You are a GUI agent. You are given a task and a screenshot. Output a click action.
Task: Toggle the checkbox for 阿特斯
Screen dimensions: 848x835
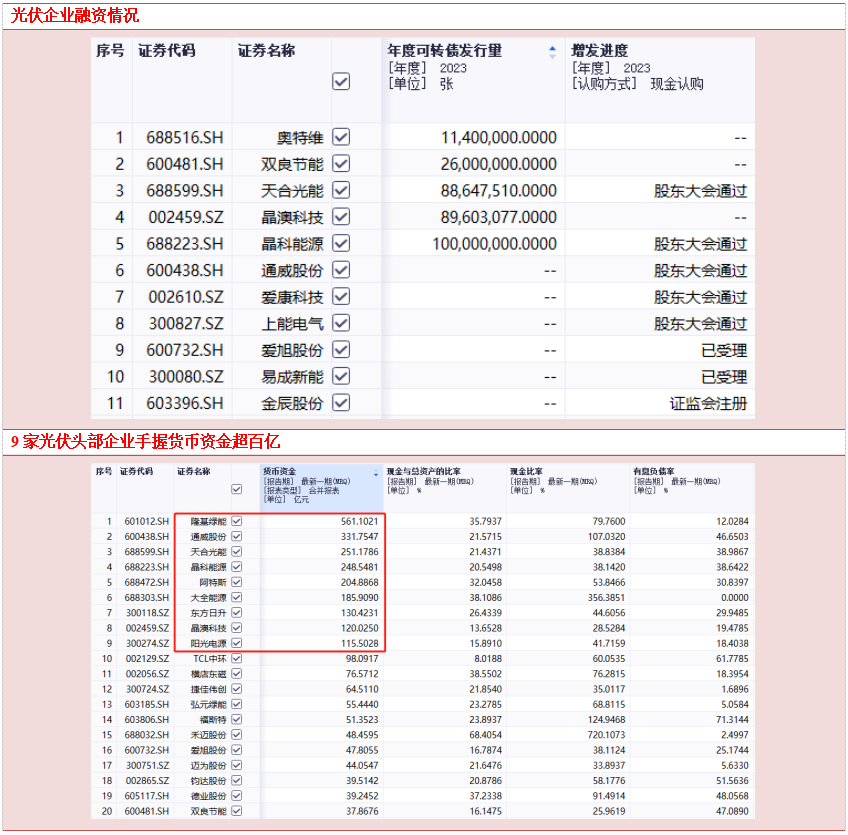pos(236,582)
